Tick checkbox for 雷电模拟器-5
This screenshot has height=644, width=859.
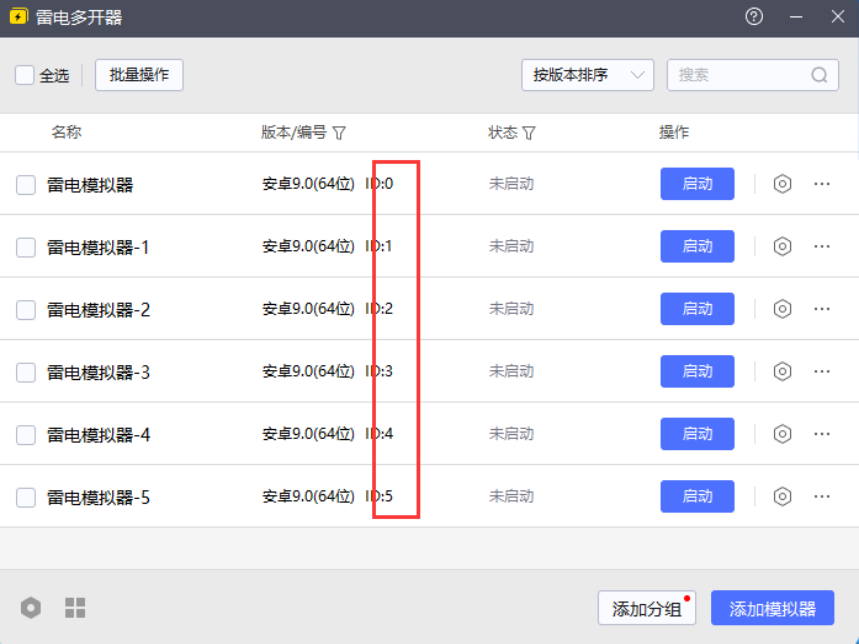click(x=26, y=497)
